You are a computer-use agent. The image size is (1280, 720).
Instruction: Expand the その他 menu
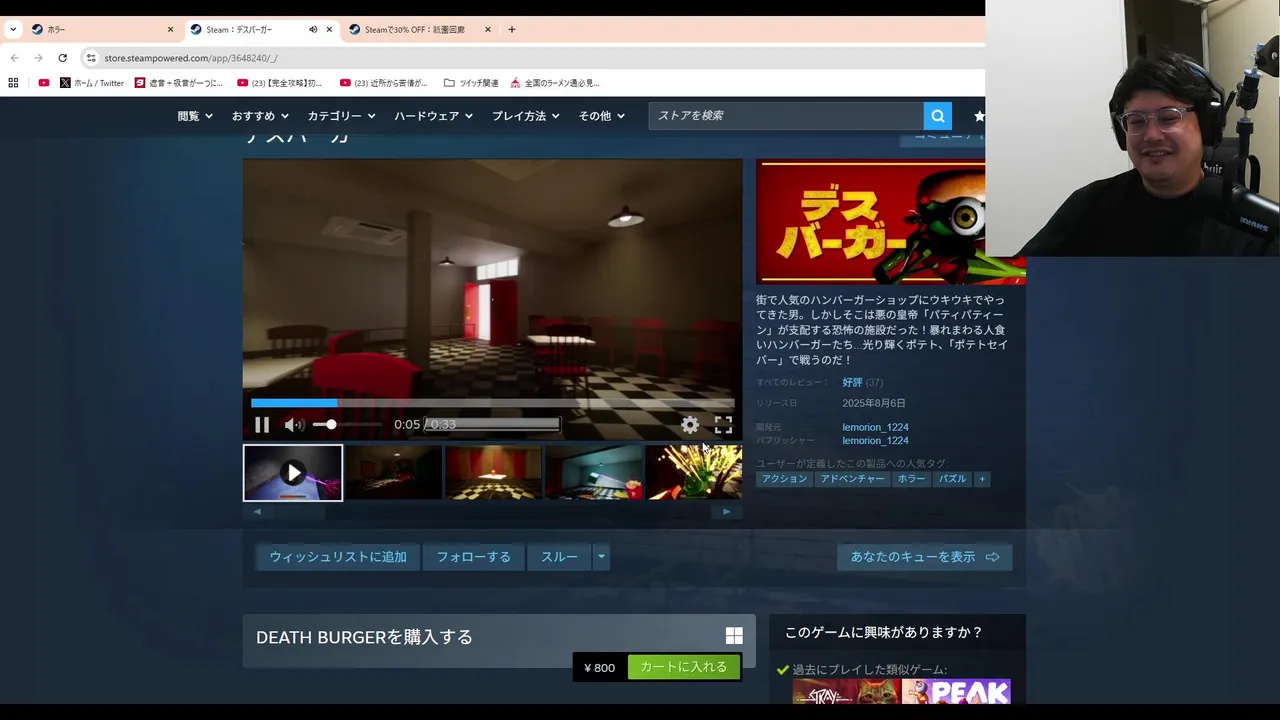[x=602, y=116]
